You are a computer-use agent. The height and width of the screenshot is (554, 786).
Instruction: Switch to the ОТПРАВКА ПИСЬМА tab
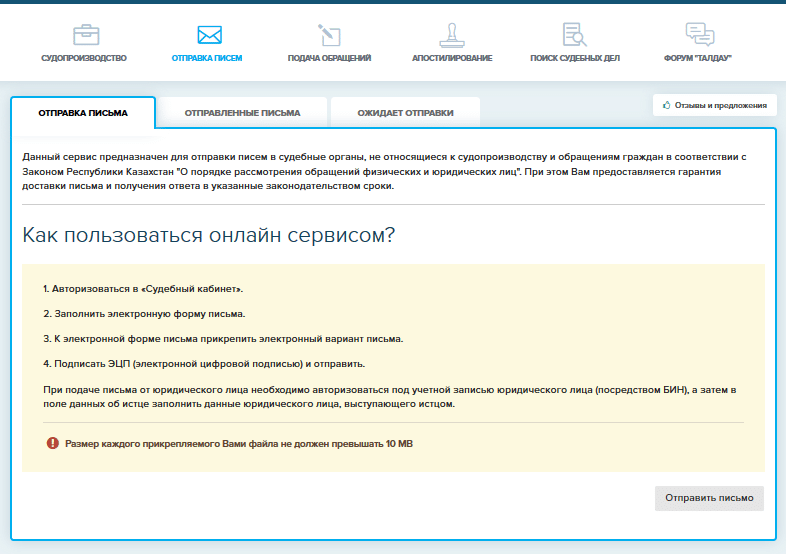coord(83,113)
